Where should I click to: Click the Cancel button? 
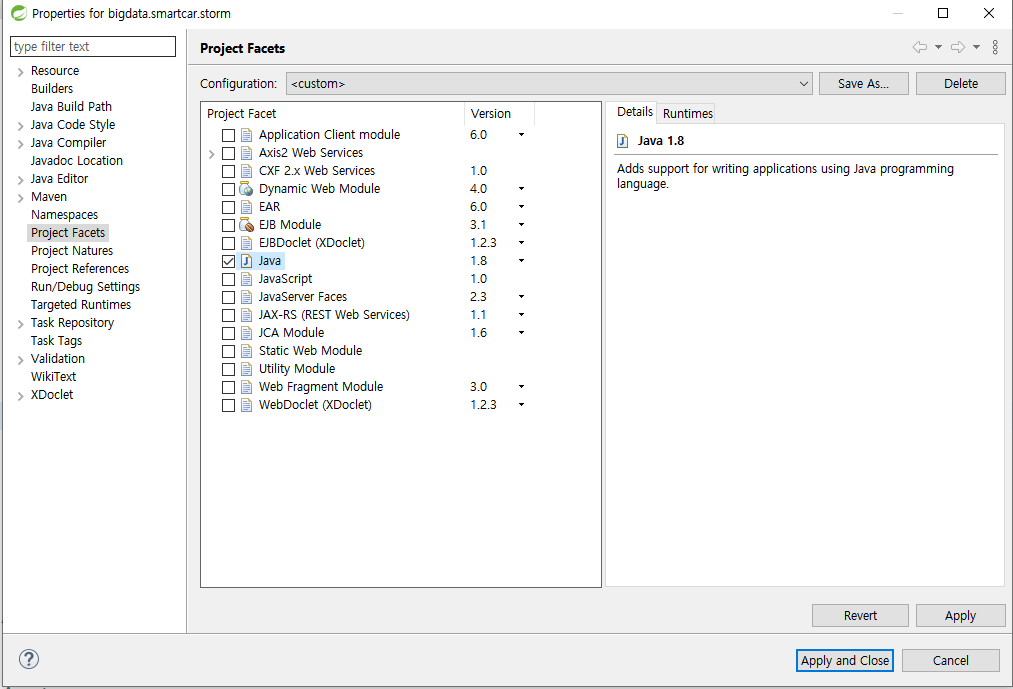coord(950,660)
